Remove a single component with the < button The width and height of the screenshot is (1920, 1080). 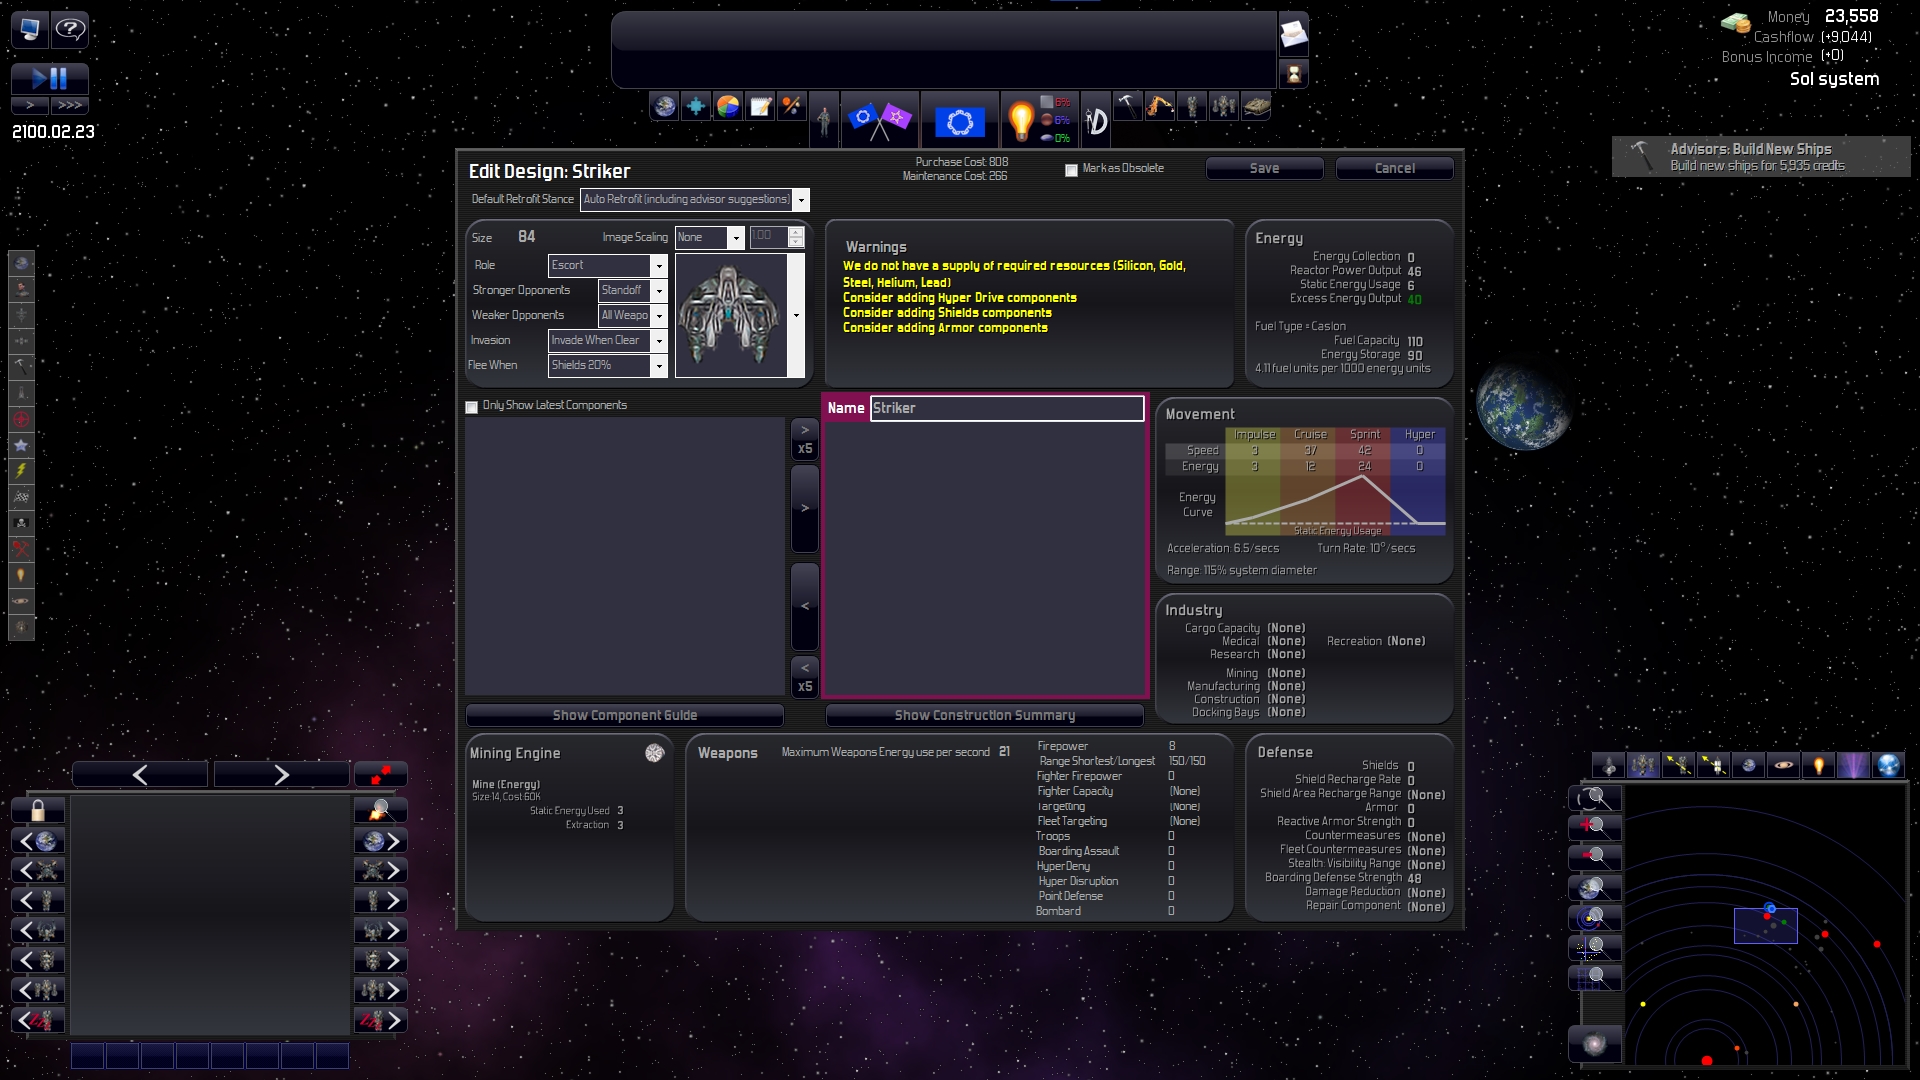[x=805, y=607]
